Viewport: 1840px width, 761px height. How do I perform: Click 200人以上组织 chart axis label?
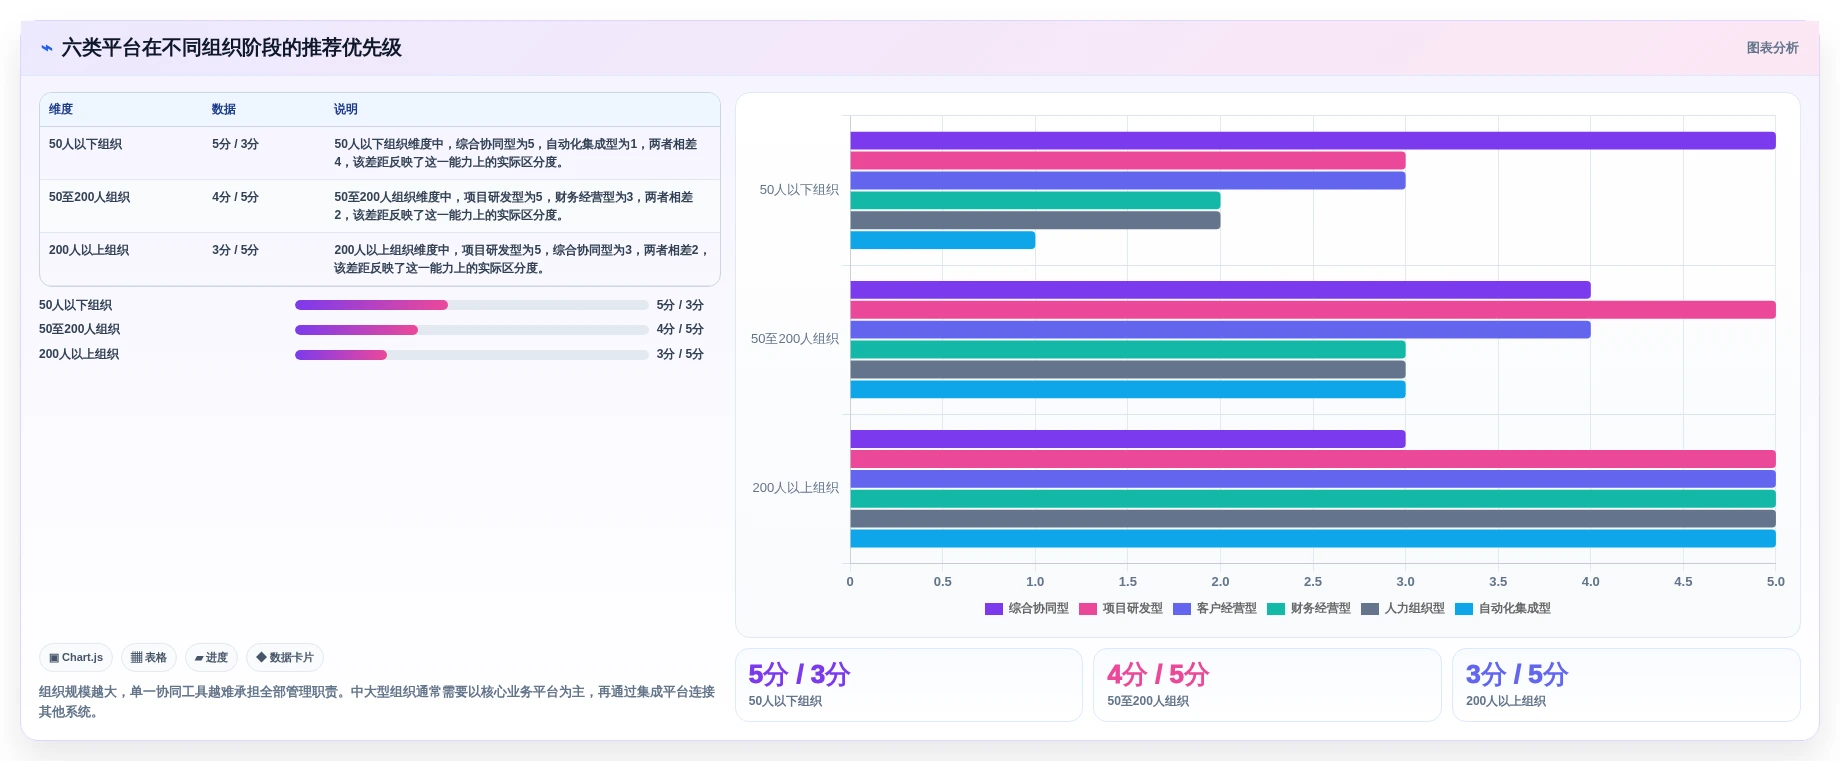(796, 488)
